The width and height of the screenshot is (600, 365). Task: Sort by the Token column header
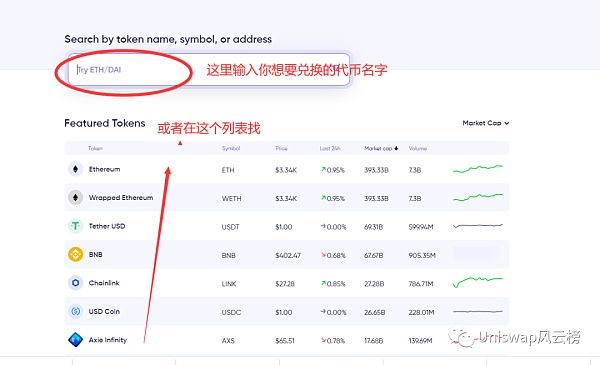click(95, 148)
